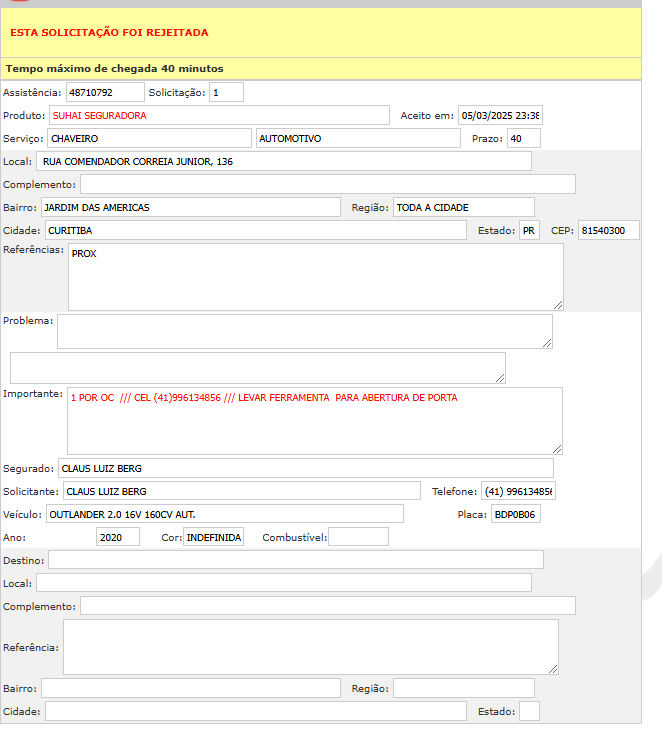Viewport: 662px width, 729px height.
Task: Click the Veículo field showing OUTLANDER 2.0
Action: click(223, 514)
